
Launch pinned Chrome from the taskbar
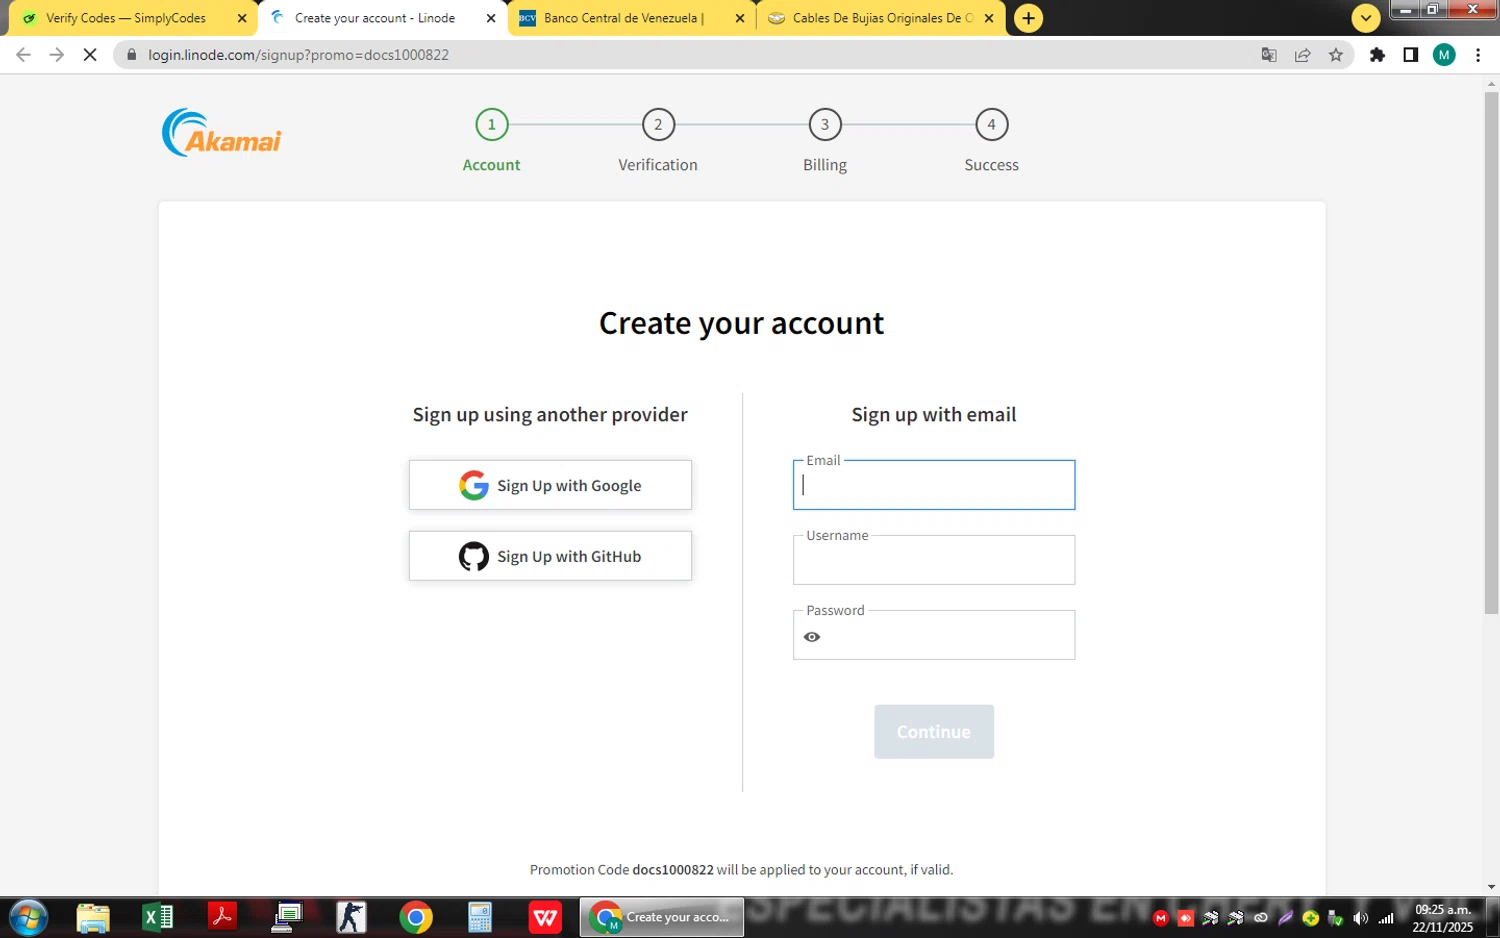[416, 917]
